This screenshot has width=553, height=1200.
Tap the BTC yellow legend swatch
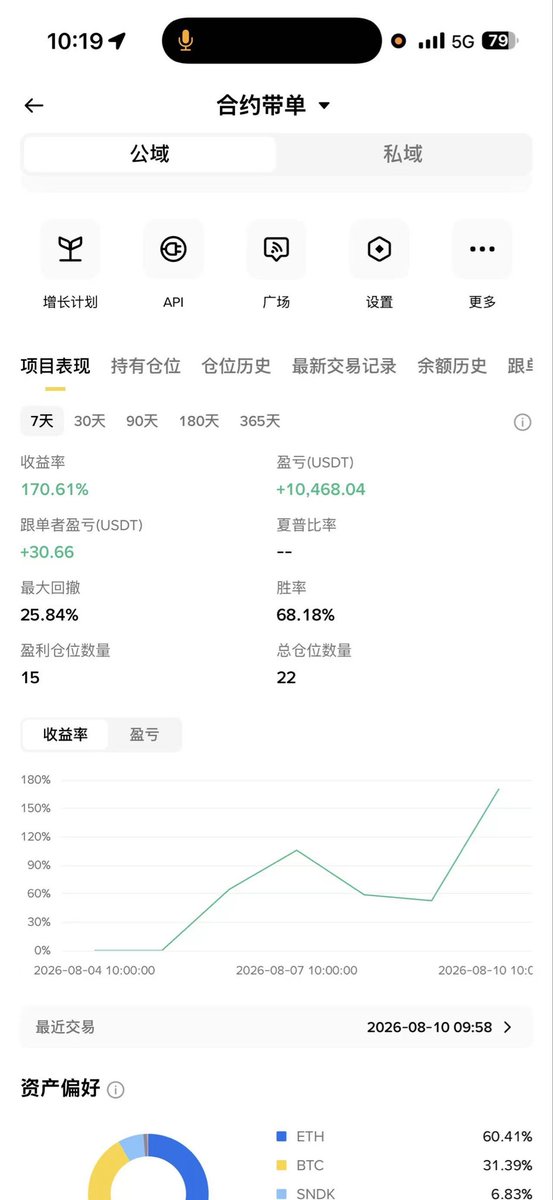tap(281, 1165)
